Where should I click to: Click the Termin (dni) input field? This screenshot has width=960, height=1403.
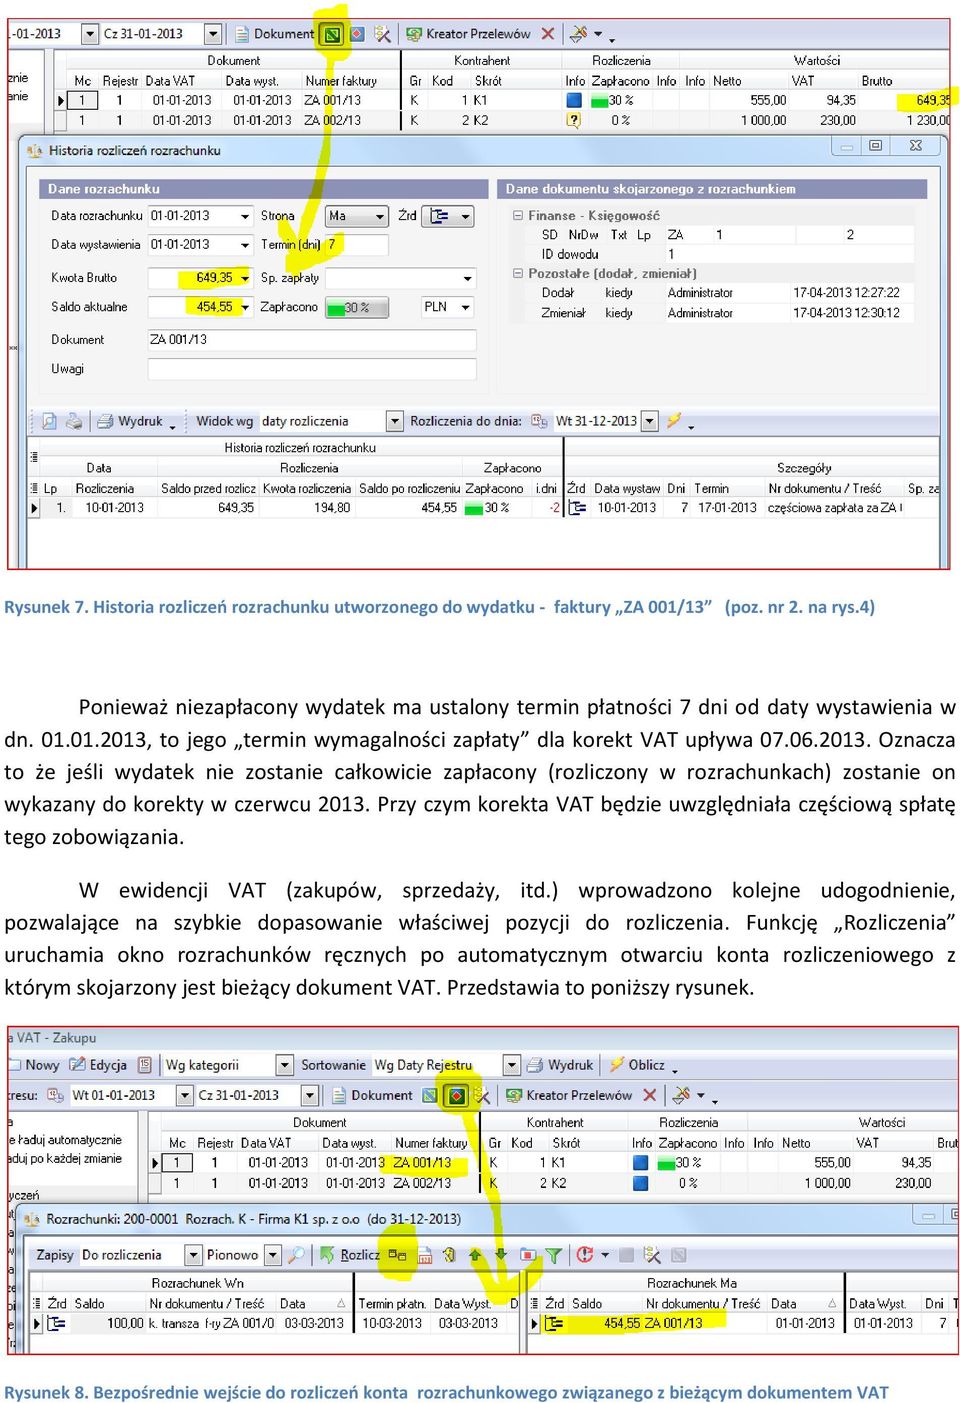(x=357, y=245)
